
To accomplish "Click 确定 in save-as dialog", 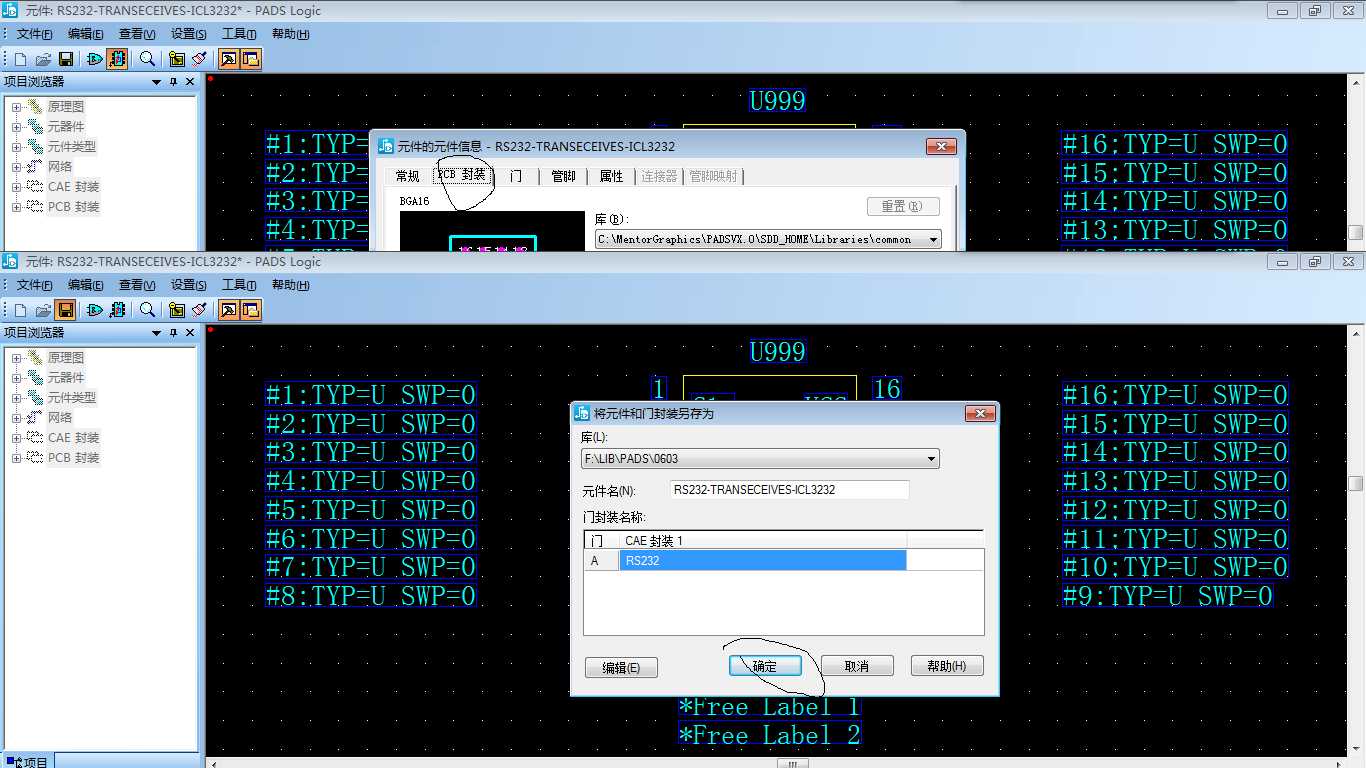I will (x=765, y=666).
